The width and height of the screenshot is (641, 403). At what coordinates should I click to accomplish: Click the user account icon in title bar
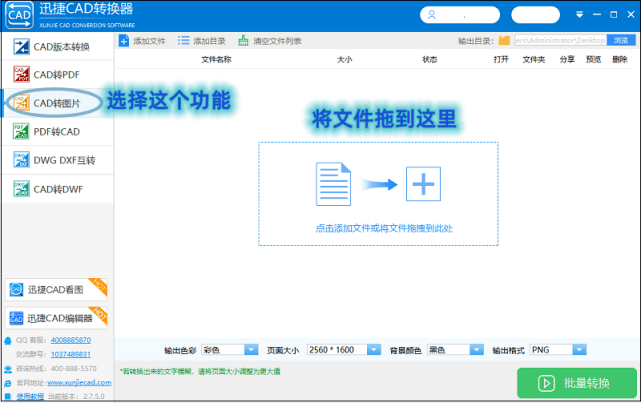432,15
